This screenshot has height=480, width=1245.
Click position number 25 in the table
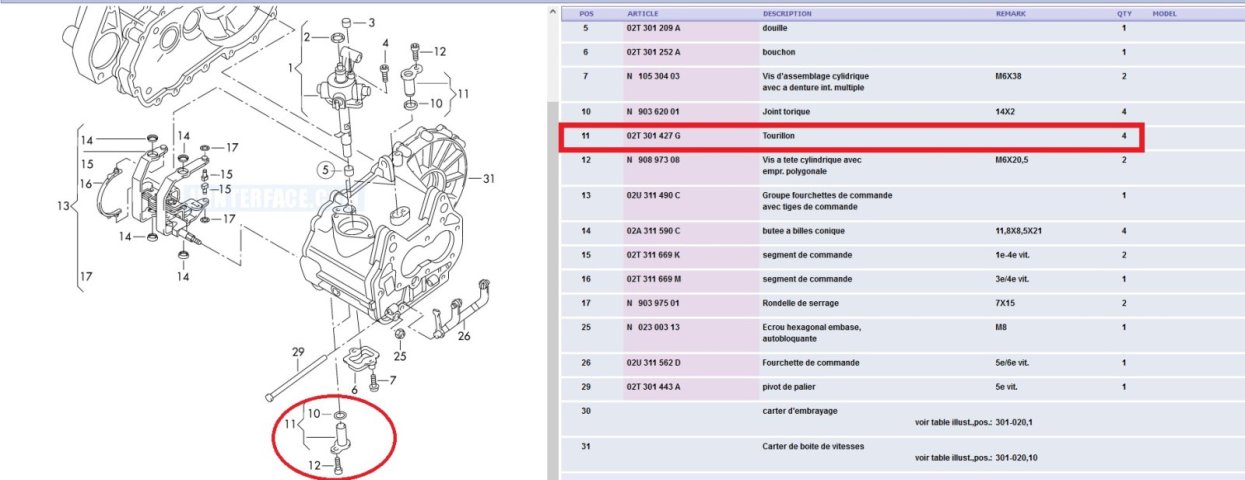(586, 327)
